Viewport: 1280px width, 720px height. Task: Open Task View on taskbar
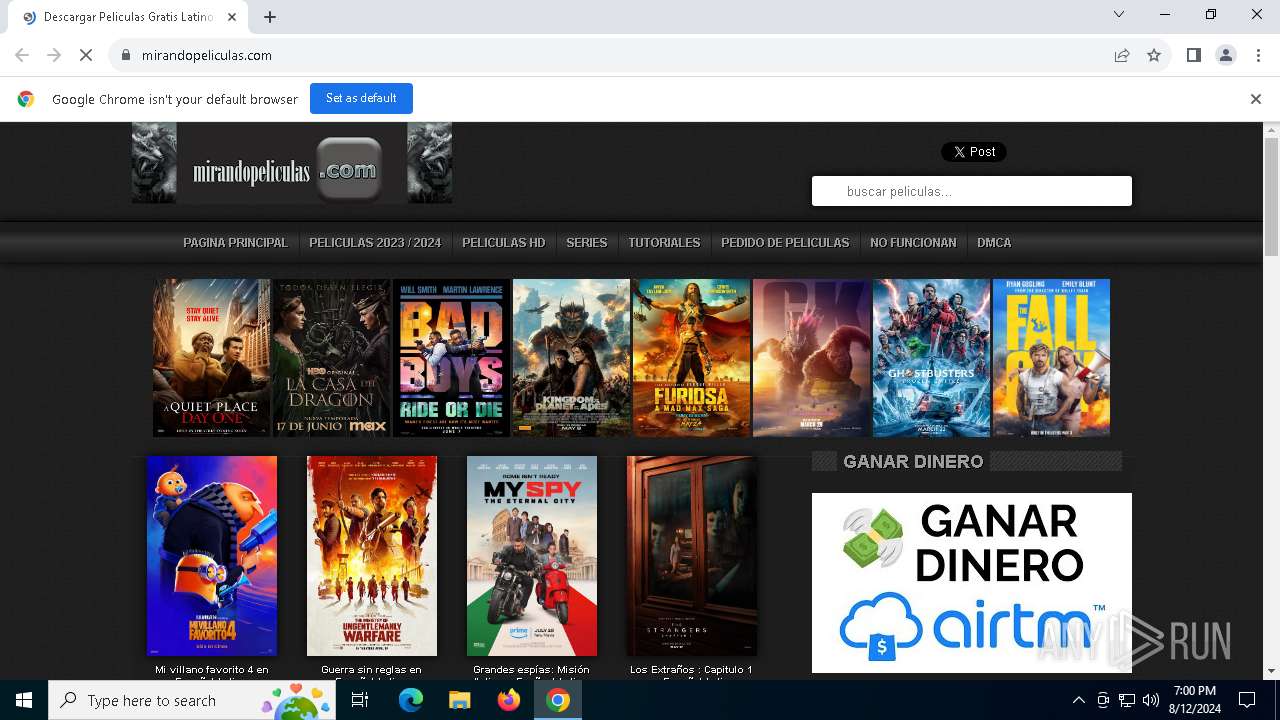(360, 700)
